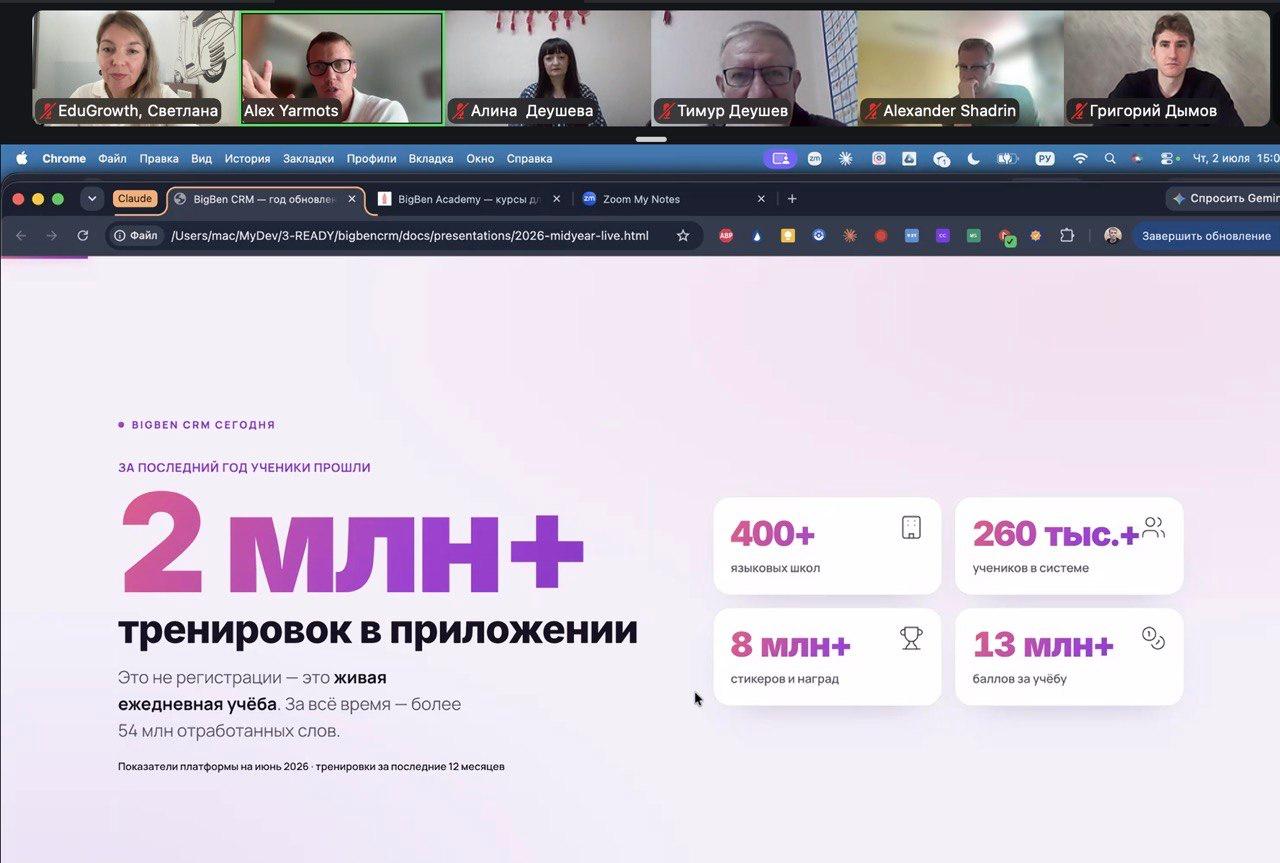Click the 260 тыс.+ учеников card
Viewport: 1280px width, 863px height.
pos(1069,546)
